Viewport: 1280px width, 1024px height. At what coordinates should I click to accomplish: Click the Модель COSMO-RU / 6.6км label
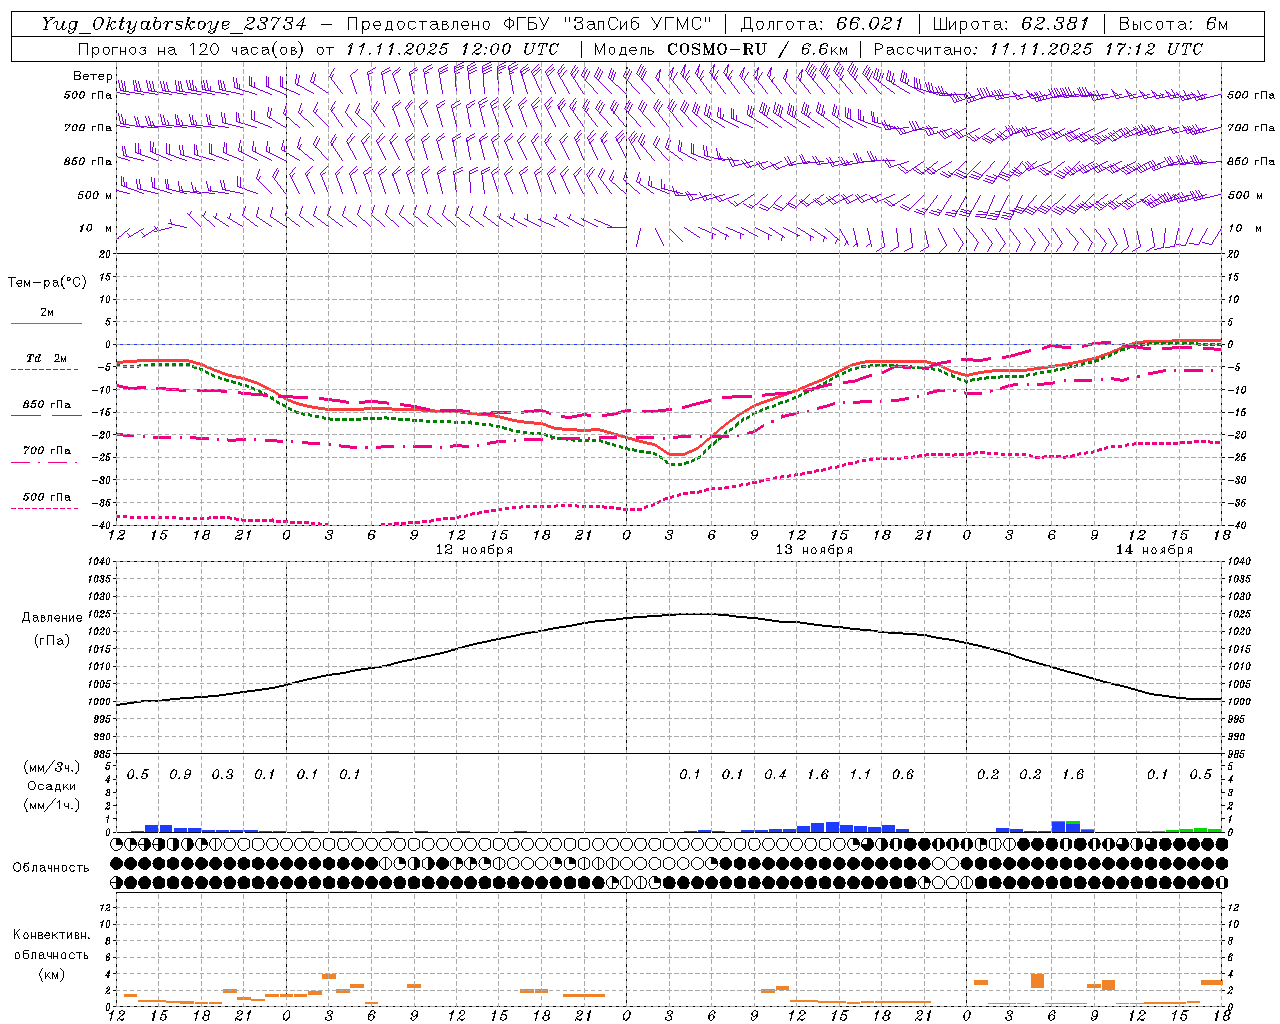coord(720,49)
